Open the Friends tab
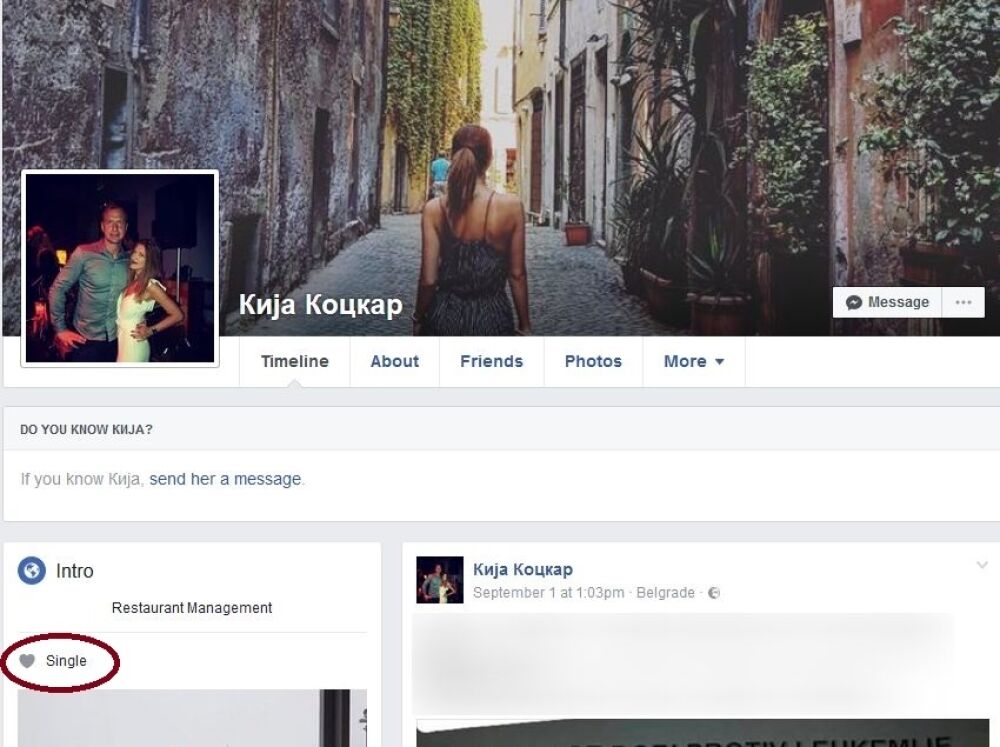 pyautogui.click(x=491, y=361)
